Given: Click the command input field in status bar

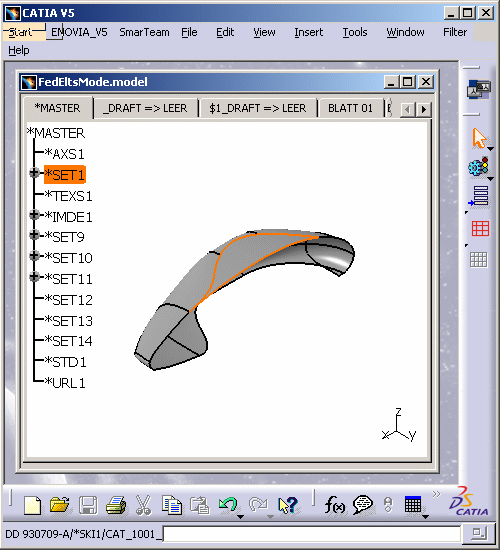Looking at the screenshot, I should (312, 534).
